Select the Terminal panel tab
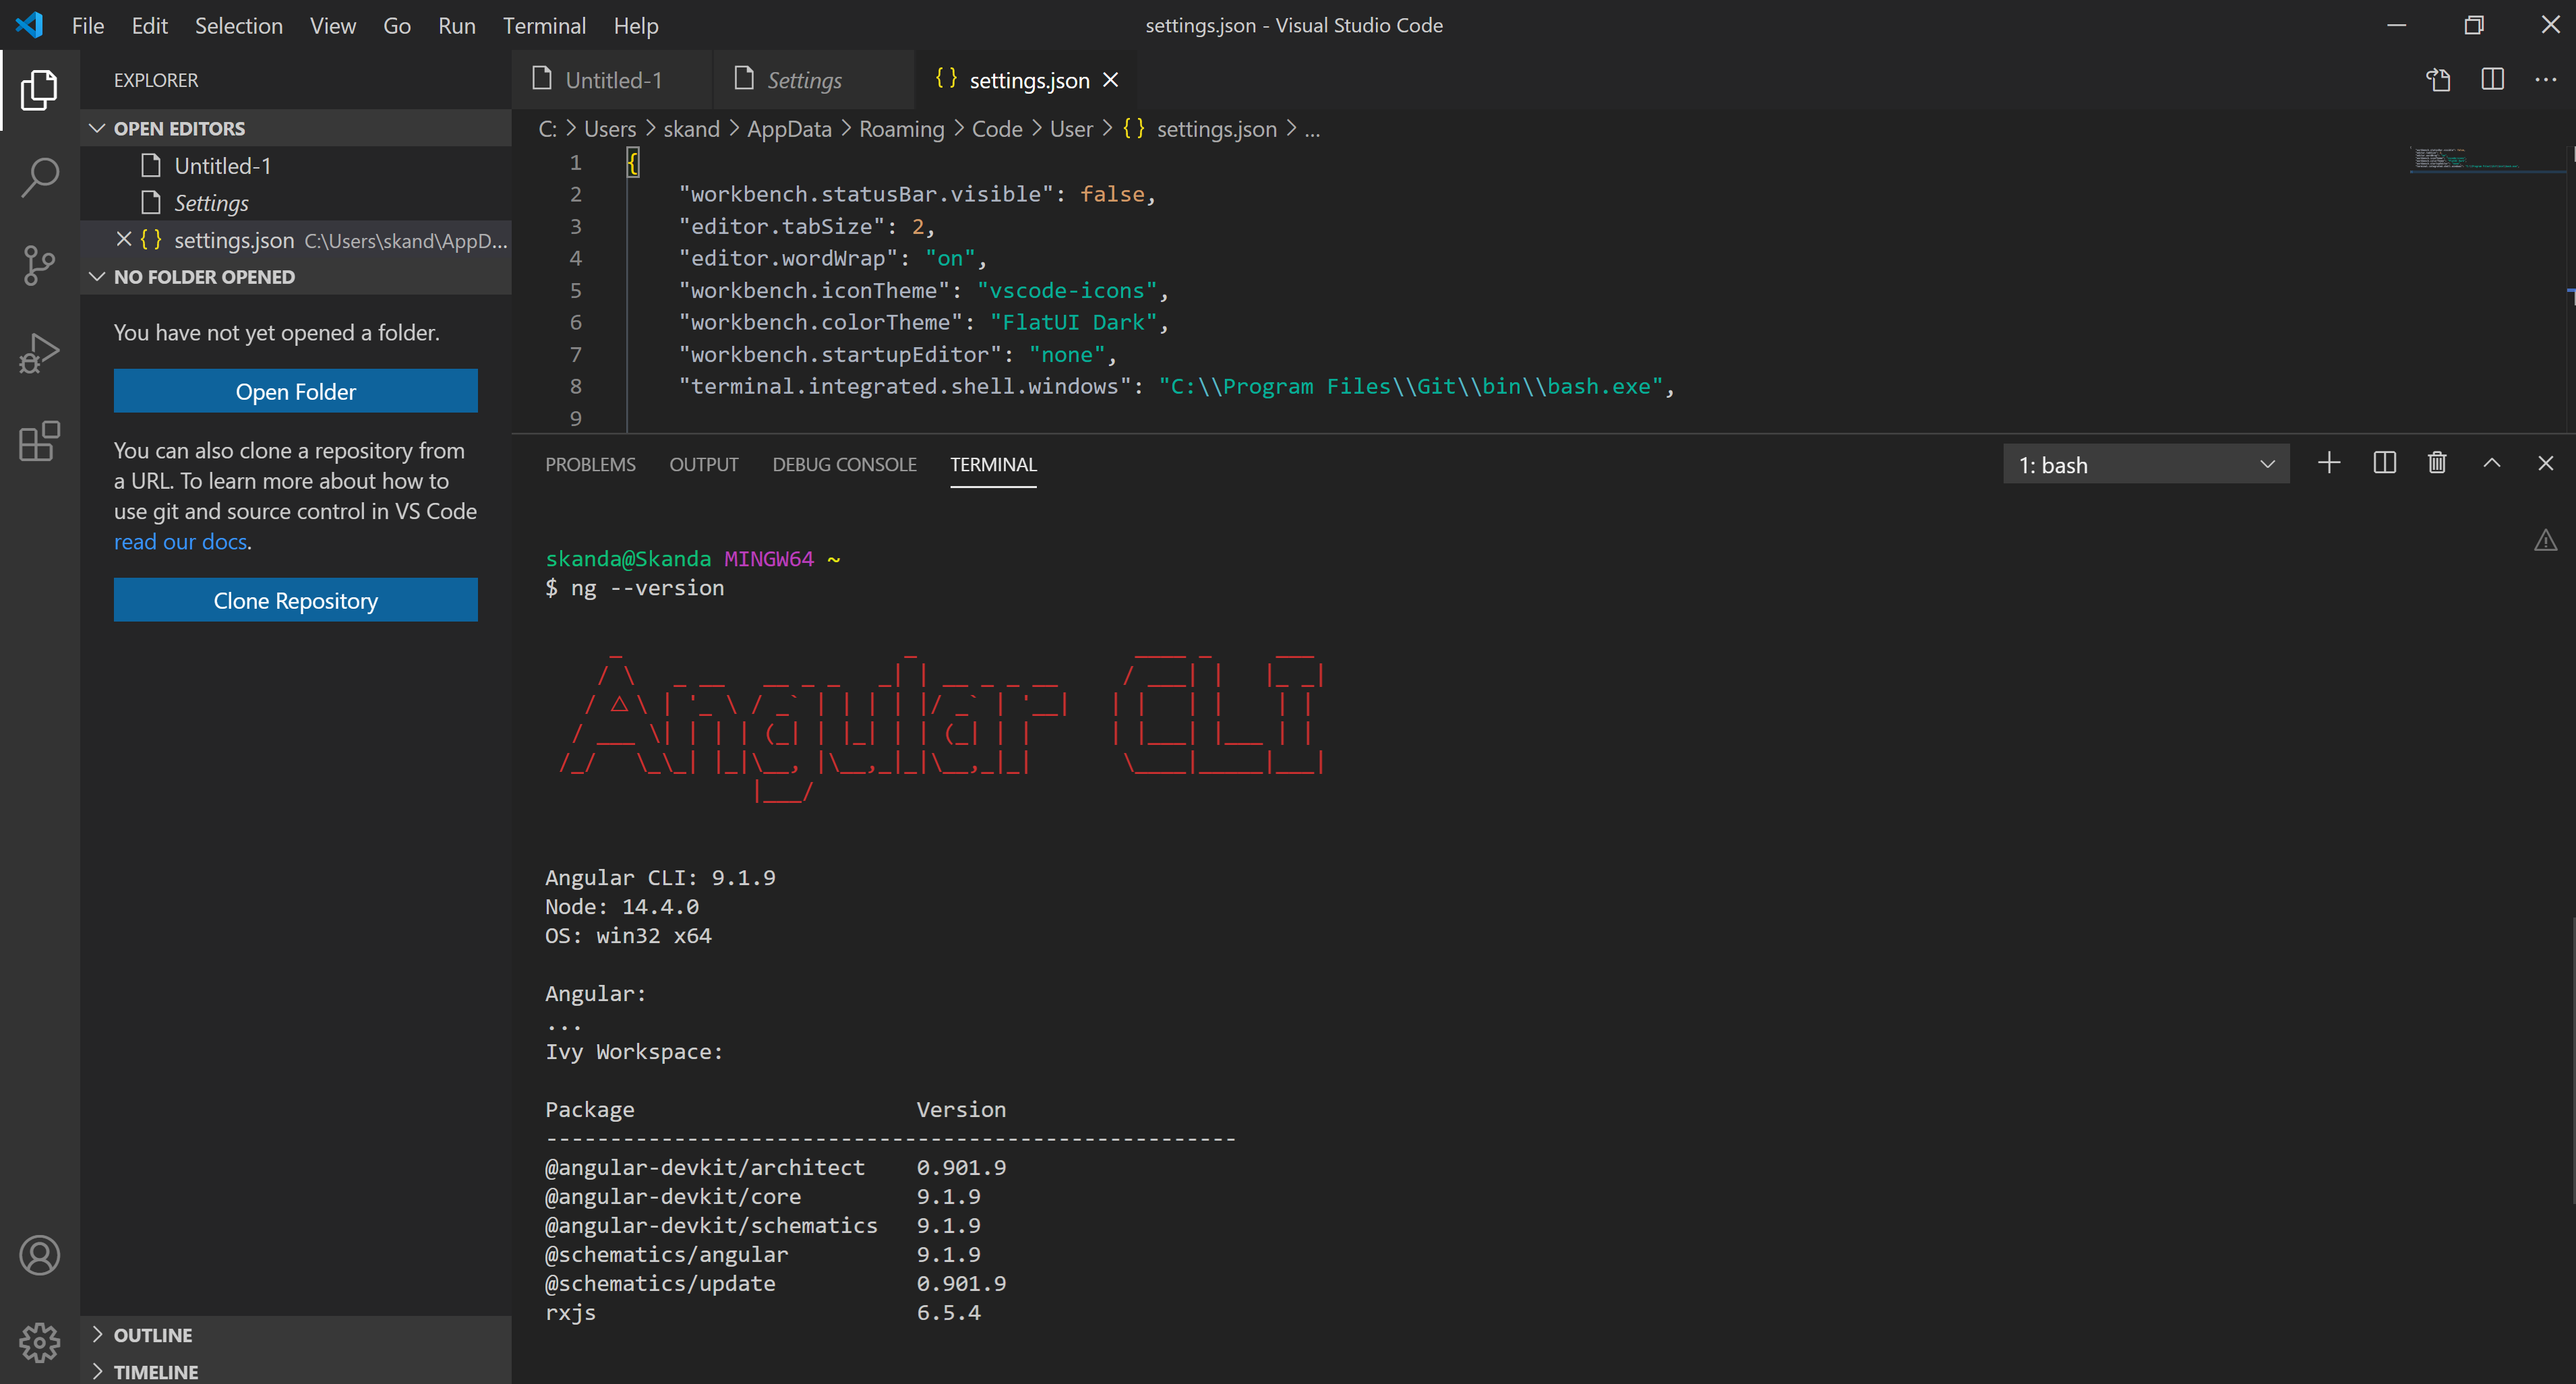The width and height of the screenshot is (2576, 1384). 993,465
